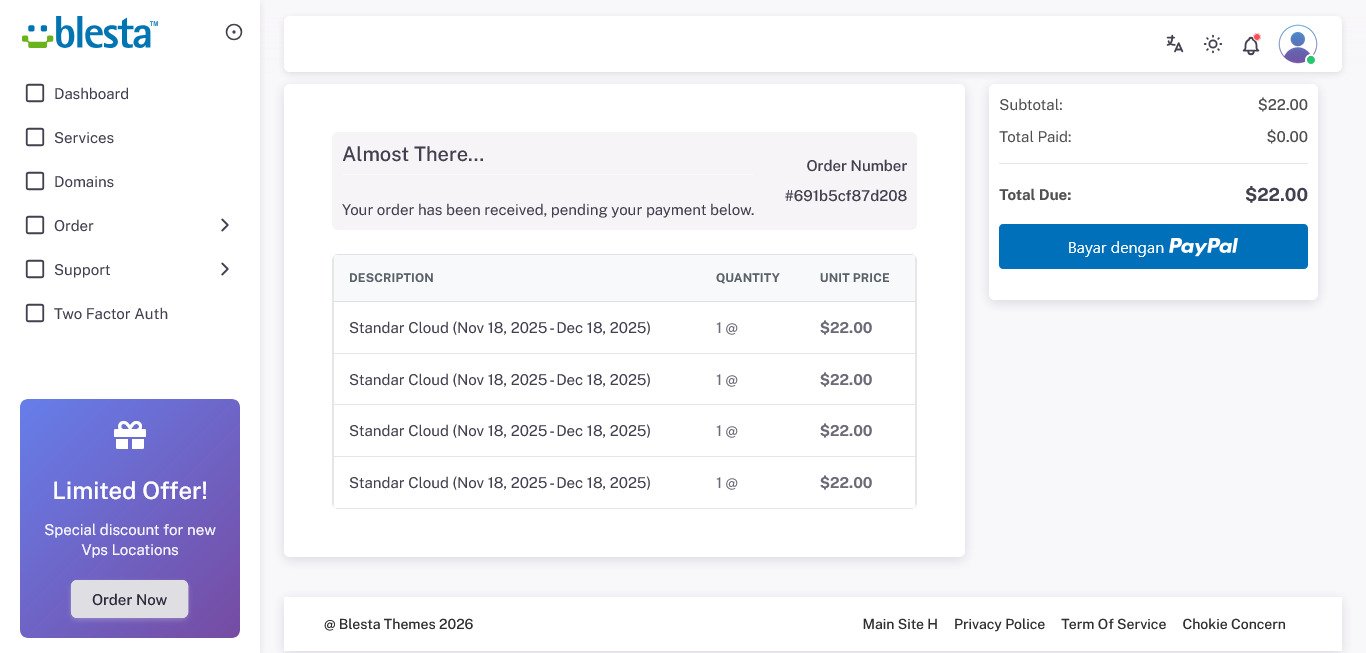The width and height of the screenshot is (1366, 653).
Task: Click the Blesta logo
Action: [90, 32]
